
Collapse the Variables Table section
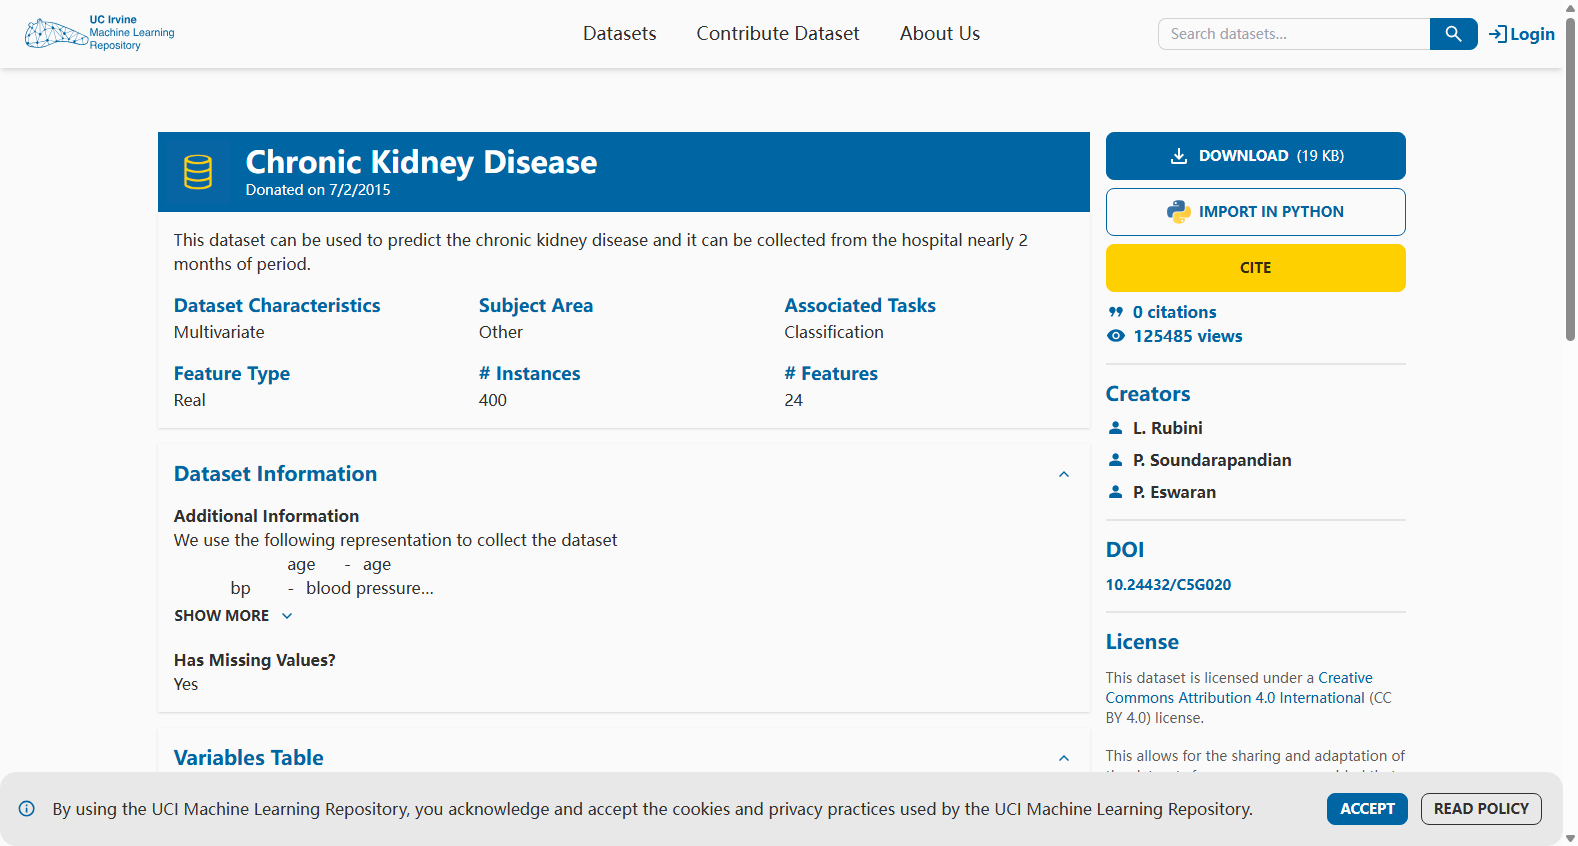tap(1064, 758)
